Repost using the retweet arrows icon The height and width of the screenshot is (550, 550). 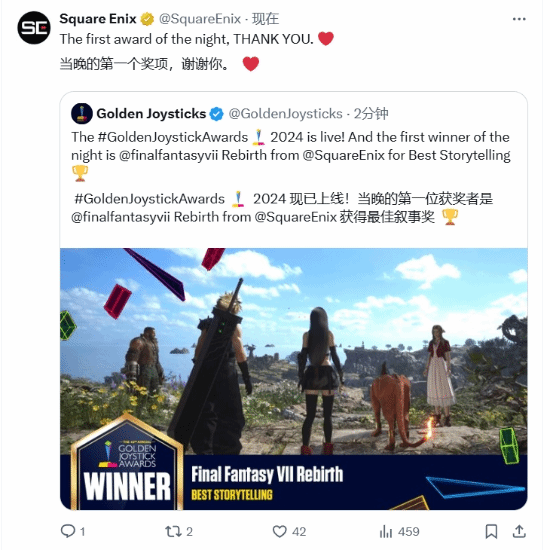click(173, 531)
